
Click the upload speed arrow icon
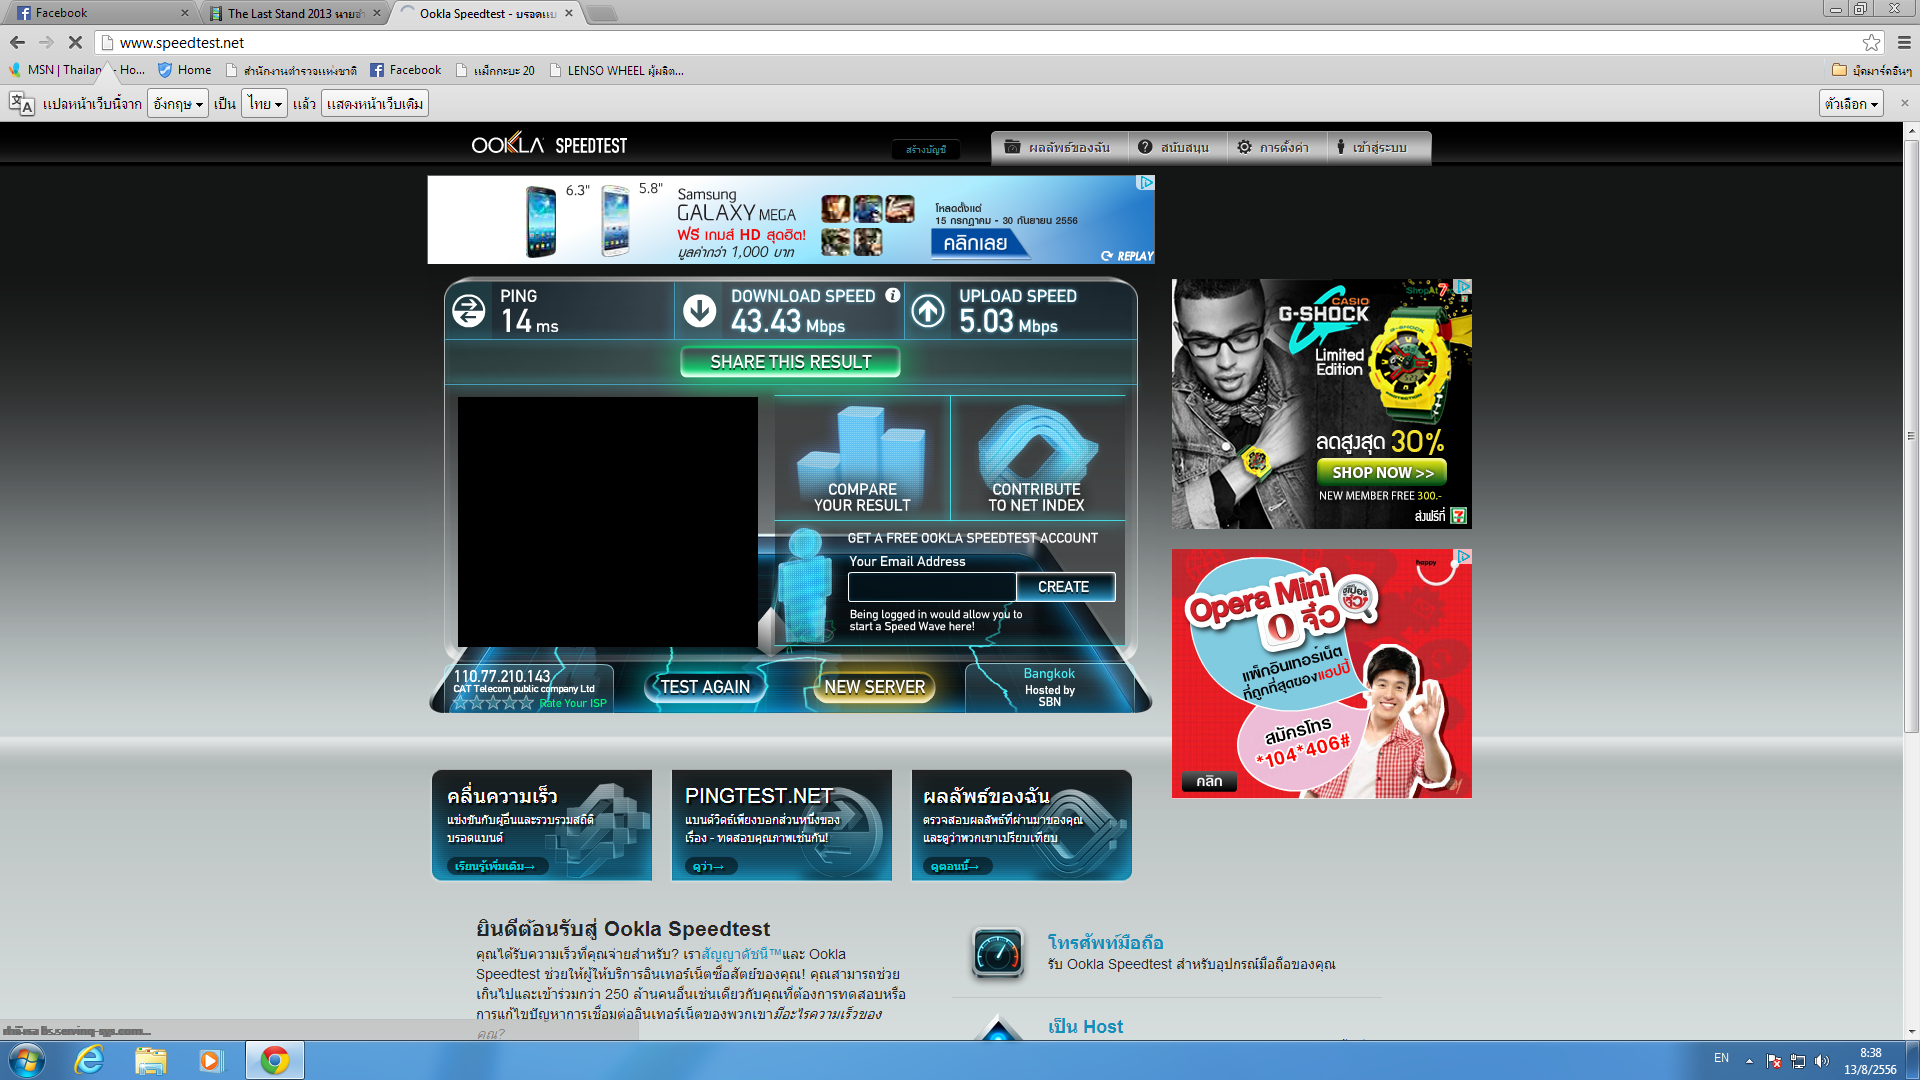(928, 311)
